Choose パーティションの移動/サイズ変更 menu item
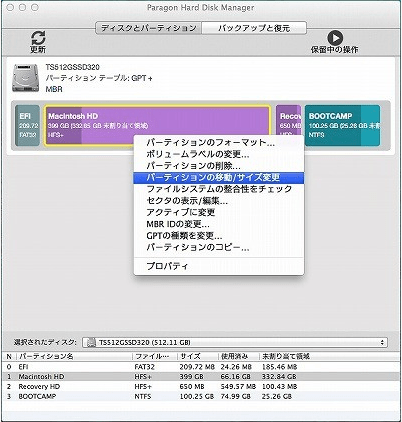 pyautogui.click(x=219, y=178)
